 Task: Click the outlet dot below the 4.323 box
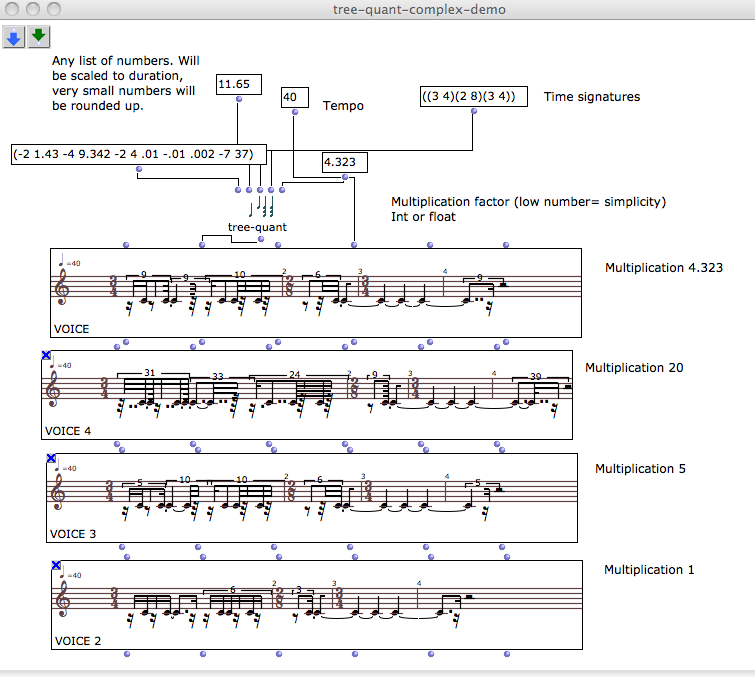(345, 178)
